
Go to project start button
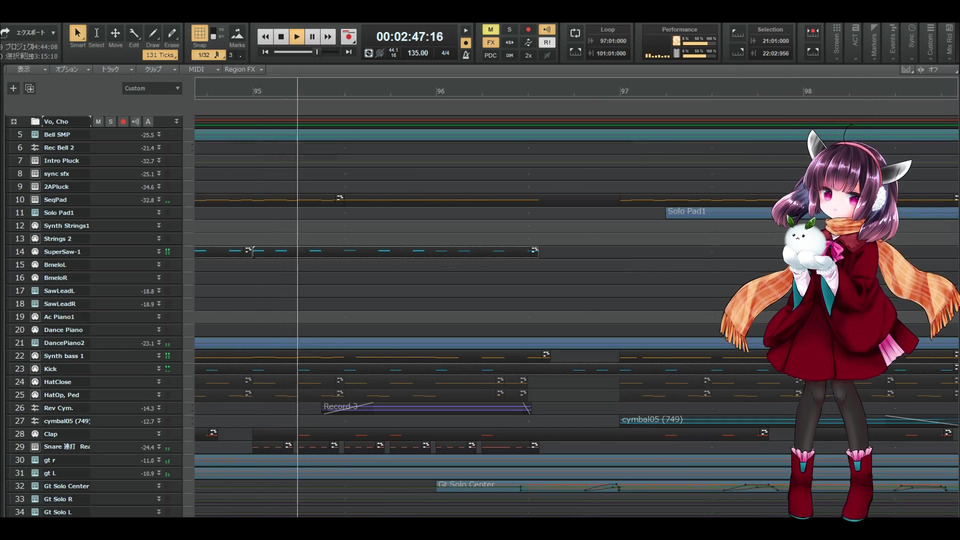coord(265,52)
